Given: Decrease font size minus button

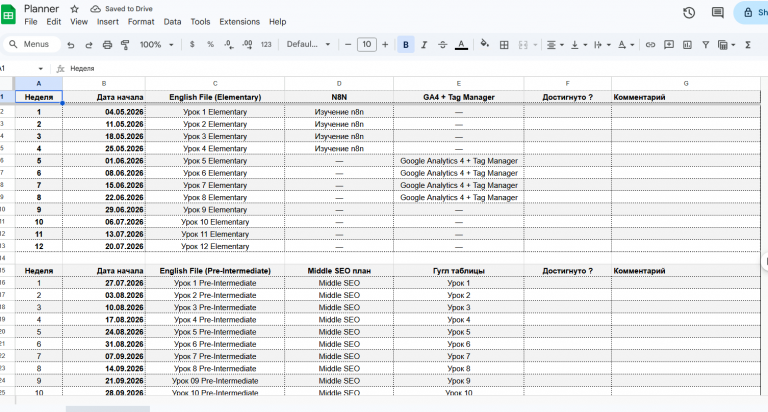Looking at the screenshot, I should pos(348,45).
